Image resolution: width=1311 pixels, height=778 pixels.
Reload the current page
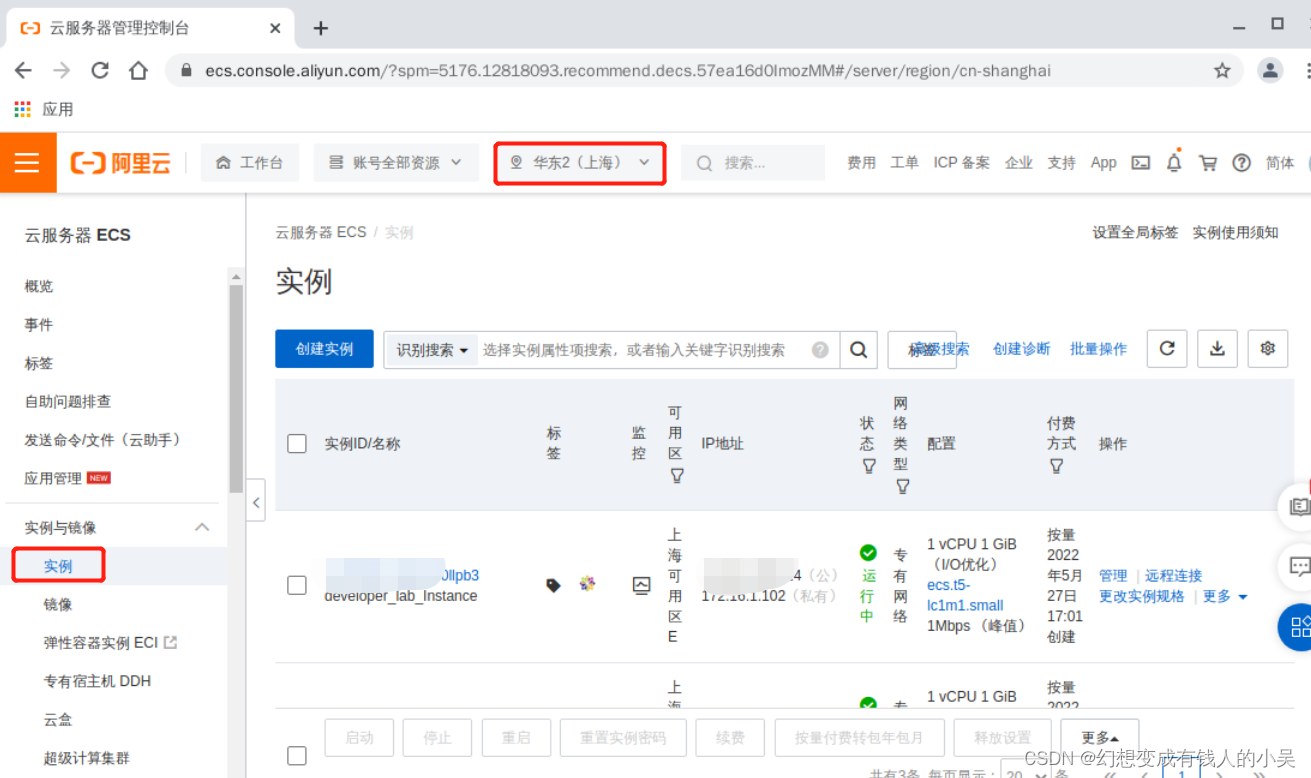(100, 71)
